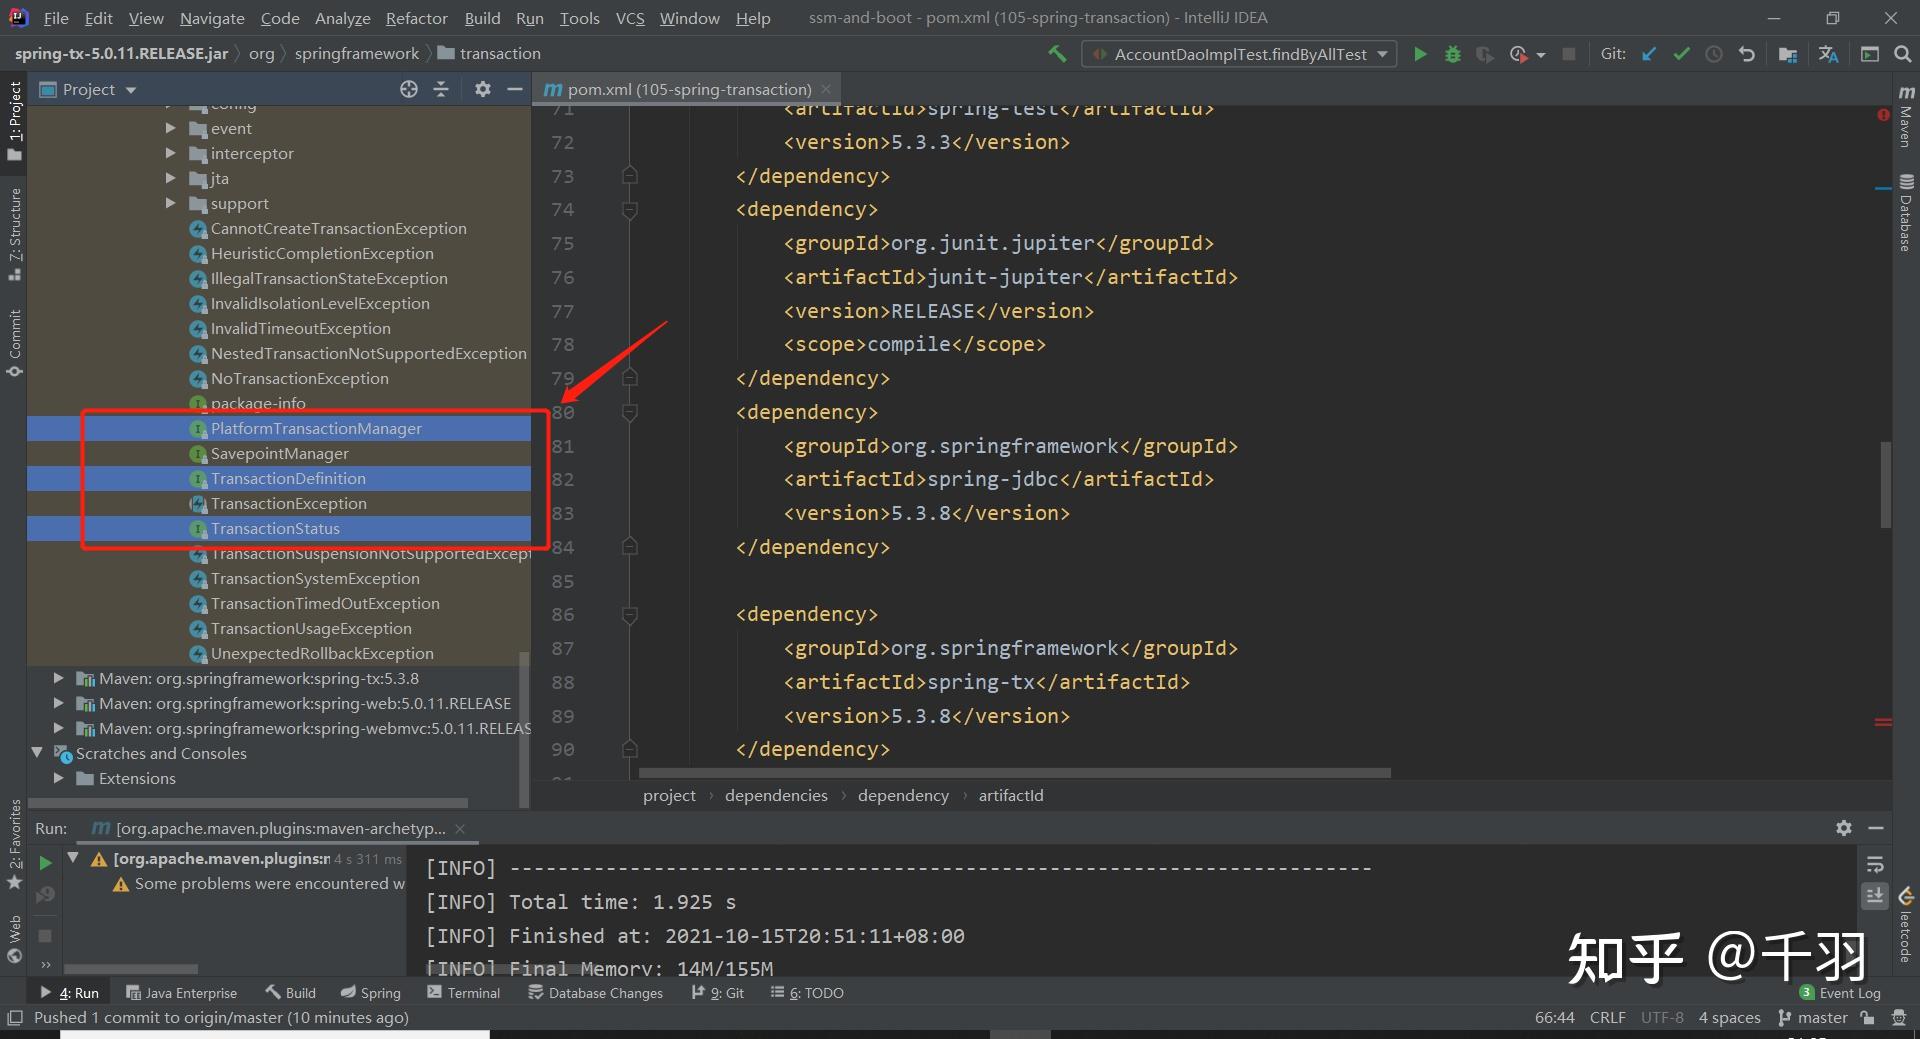Image resolution: width=1920 pixels, height=1039 pixels.
Task: Select SavepointManager in project tree
Action: click(279, 453)
